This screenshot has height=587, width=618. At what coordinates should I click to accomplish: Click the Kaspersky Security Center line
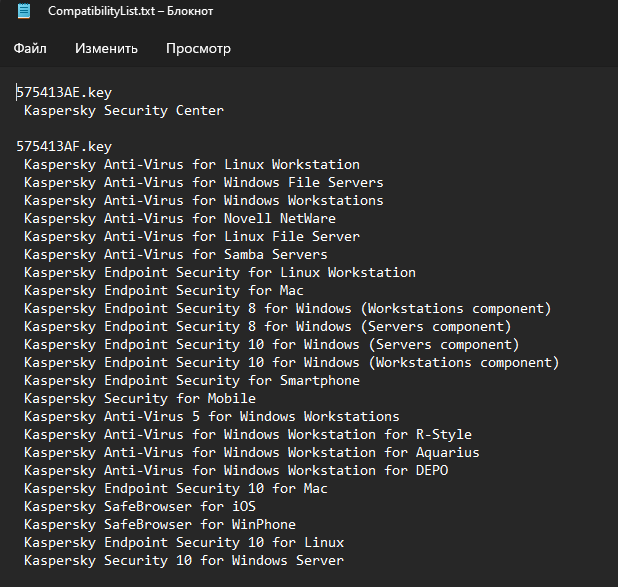tap(124, 110)
